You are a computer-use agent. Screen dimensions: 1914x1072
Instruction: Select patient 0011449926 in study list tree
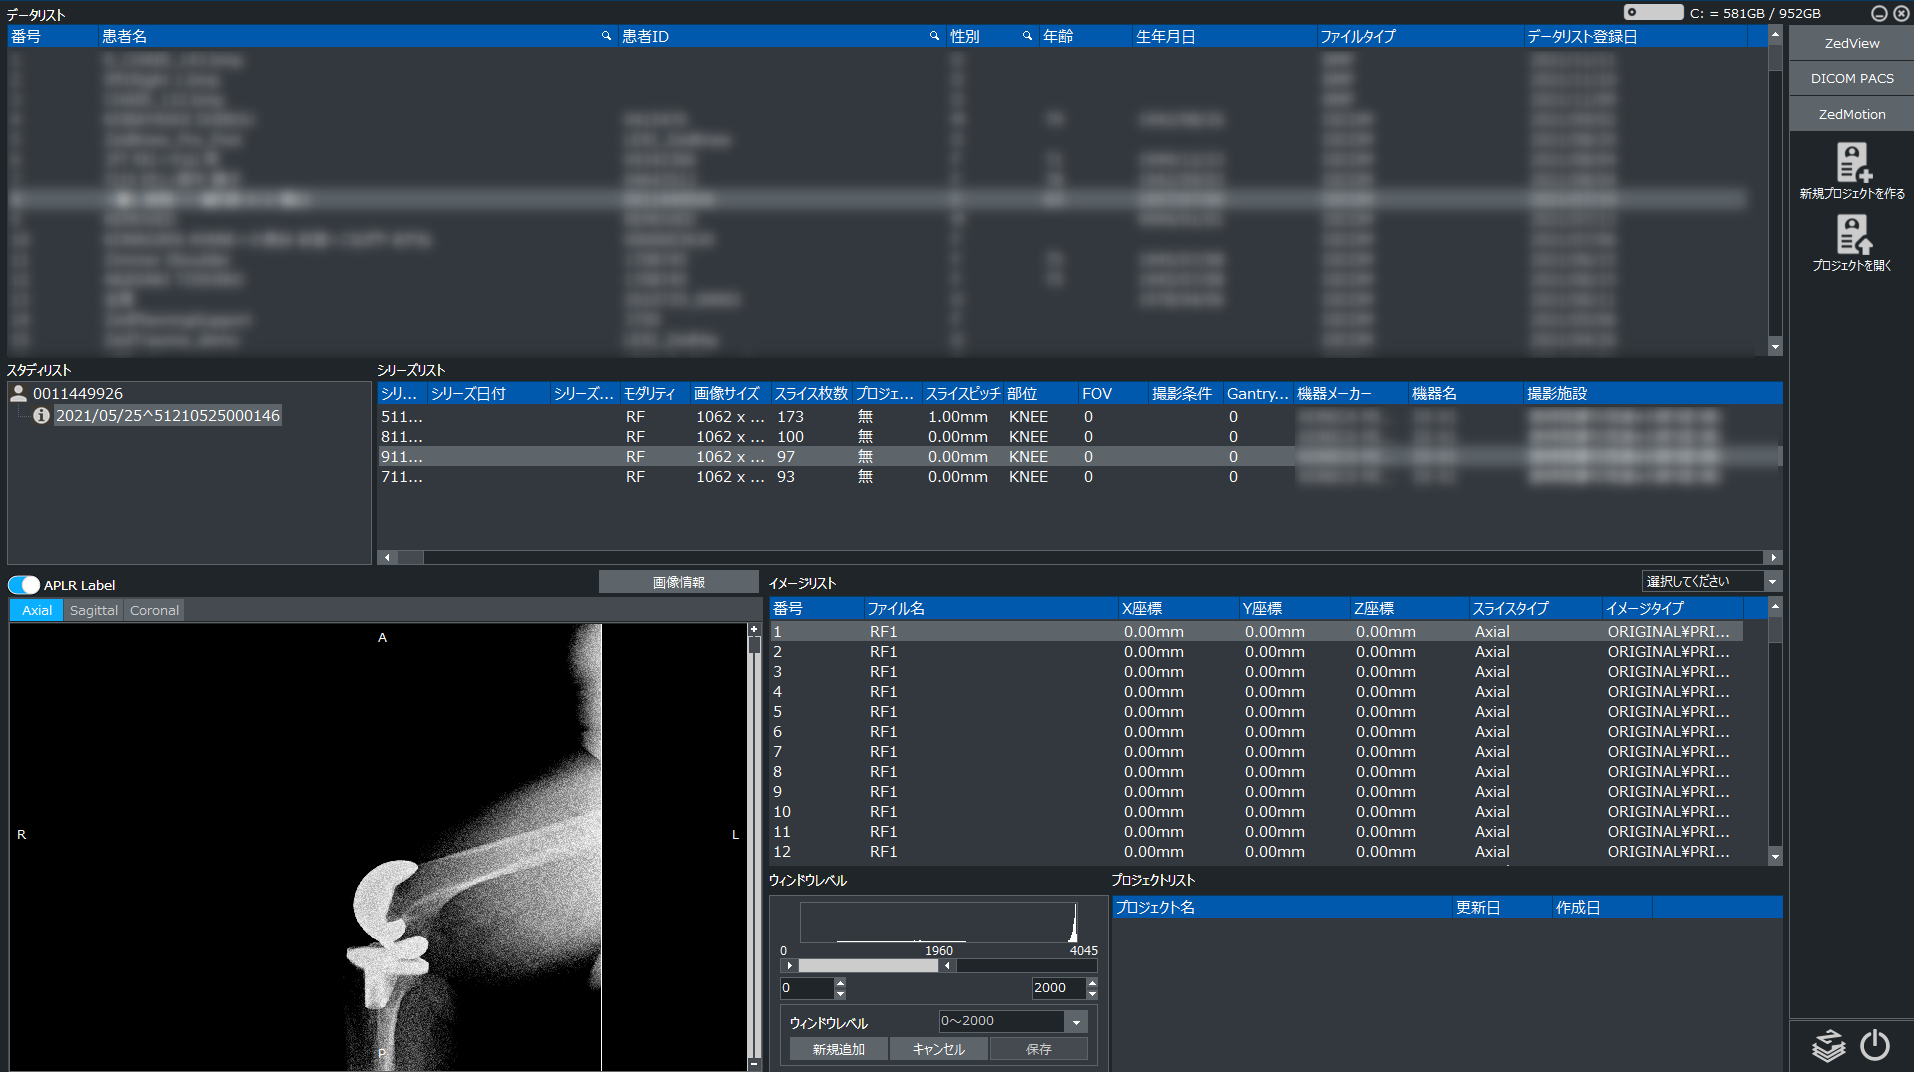(77, 394)
